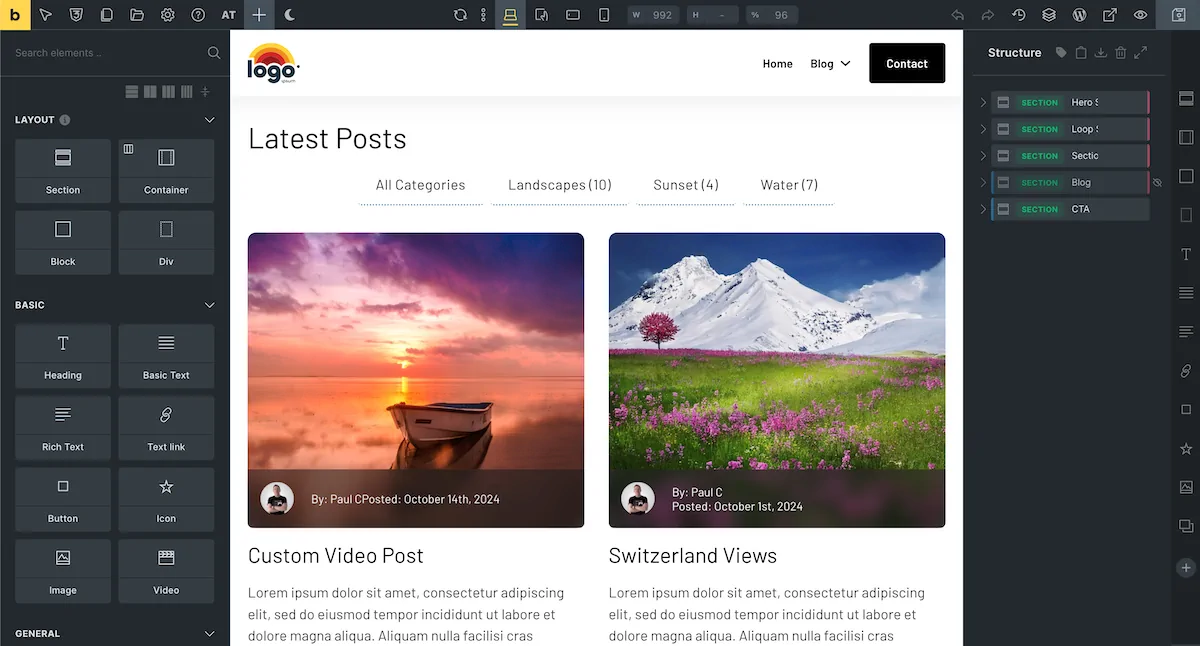Click the reload canvas circular arrows icon

click(460, 15)
